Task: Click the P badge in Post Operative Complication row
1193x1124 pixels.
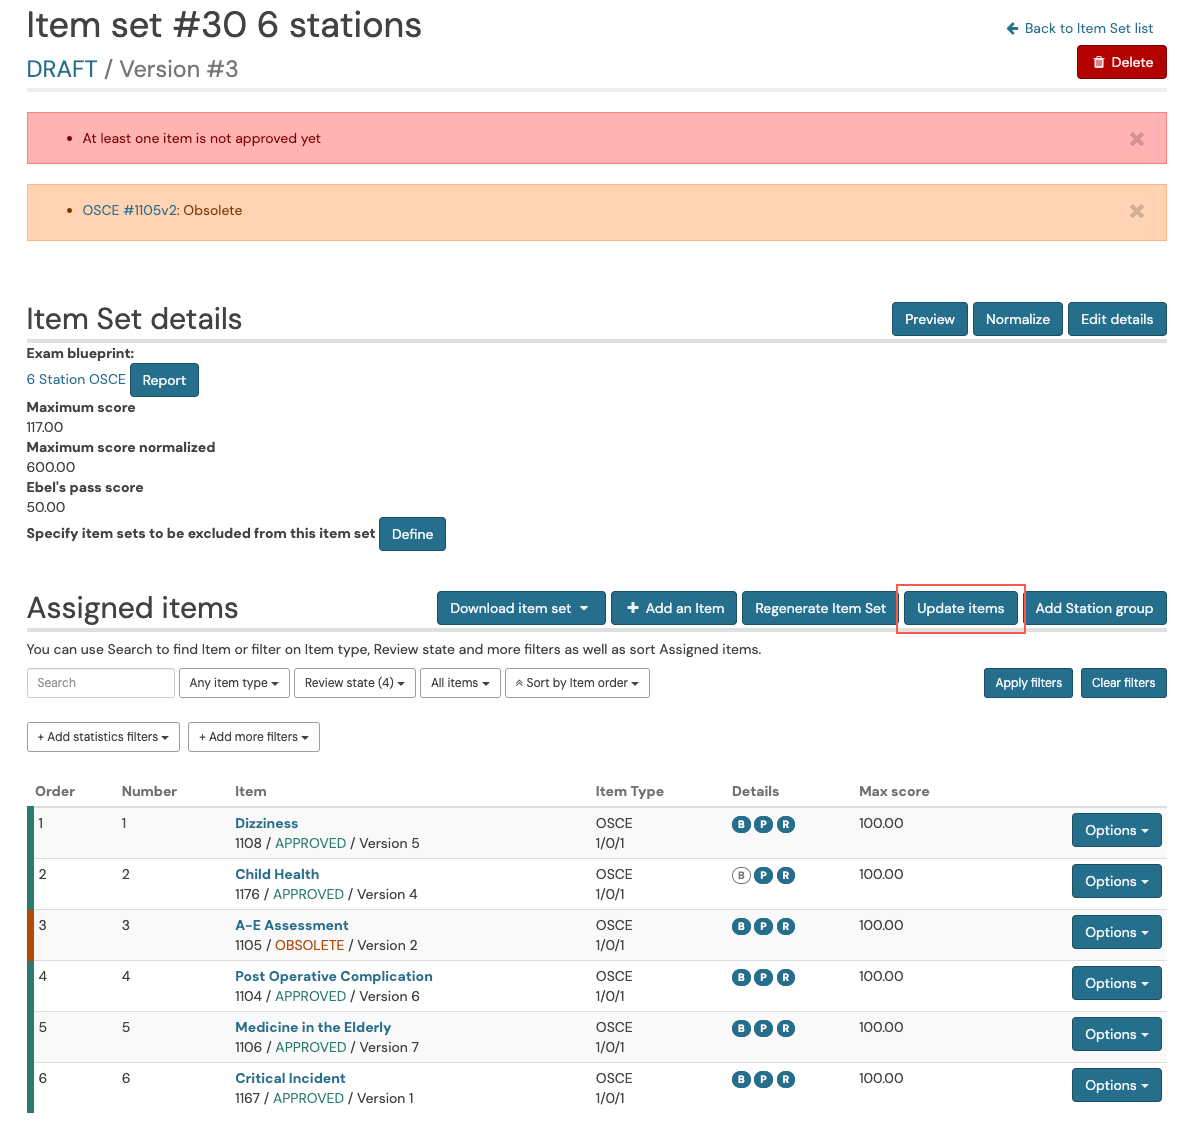Action: (x=763, y=977)
